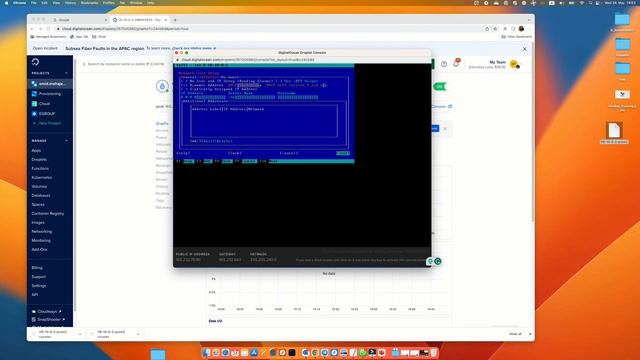Open the Apple menu
Viewport: 640px width, 360px height.
pyautogui.click(x=6, y=3)
